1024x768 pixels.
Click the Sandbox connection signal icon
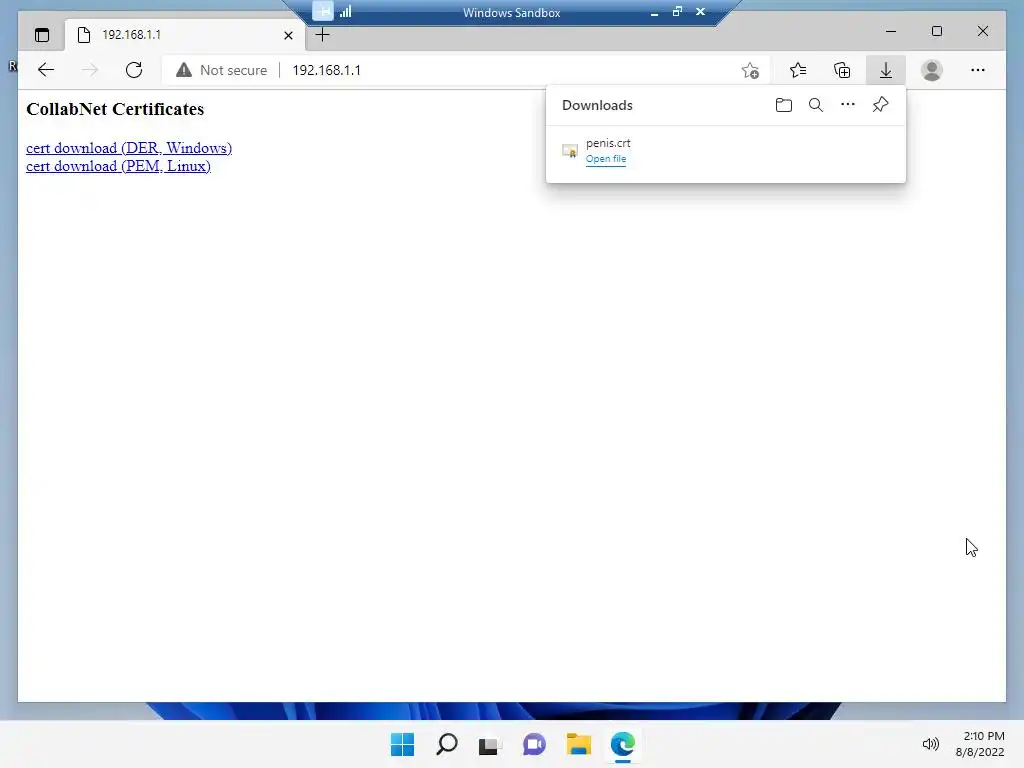point(346,11)
